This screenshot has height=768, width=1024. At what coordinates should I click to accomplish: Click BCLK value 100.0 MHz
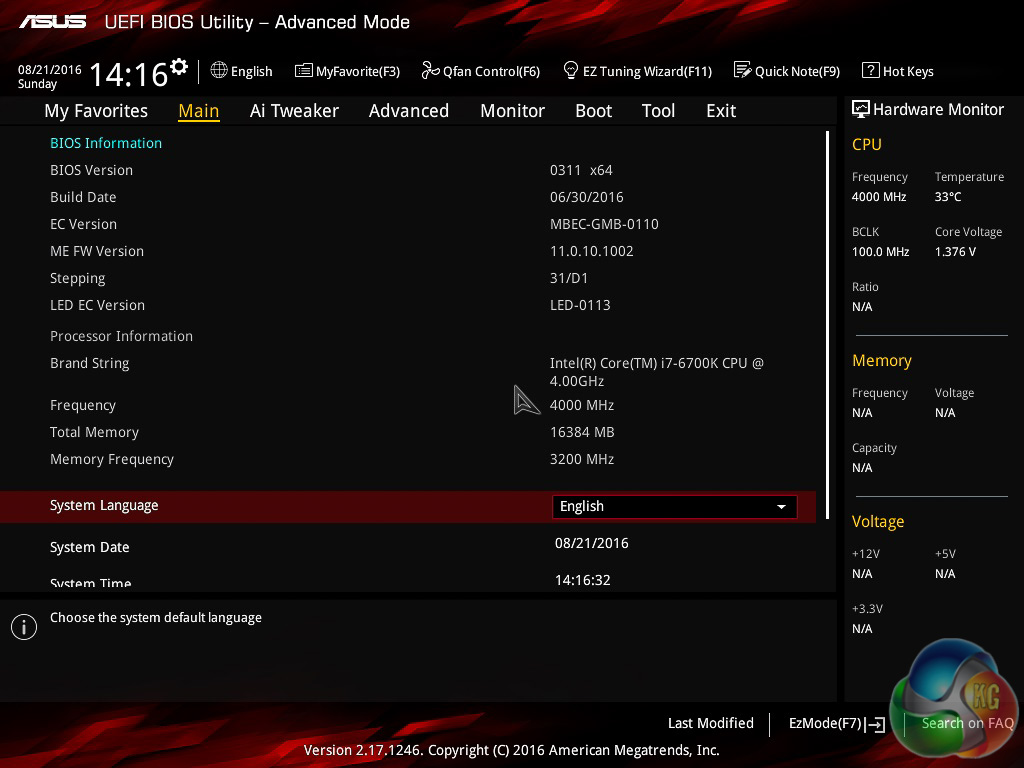(880, 251)
